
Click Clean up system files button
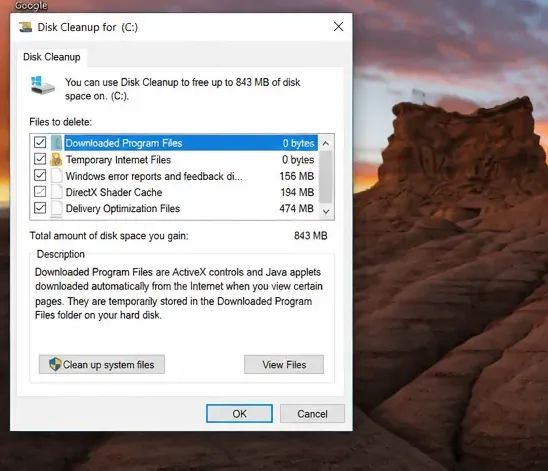point(102,365)
